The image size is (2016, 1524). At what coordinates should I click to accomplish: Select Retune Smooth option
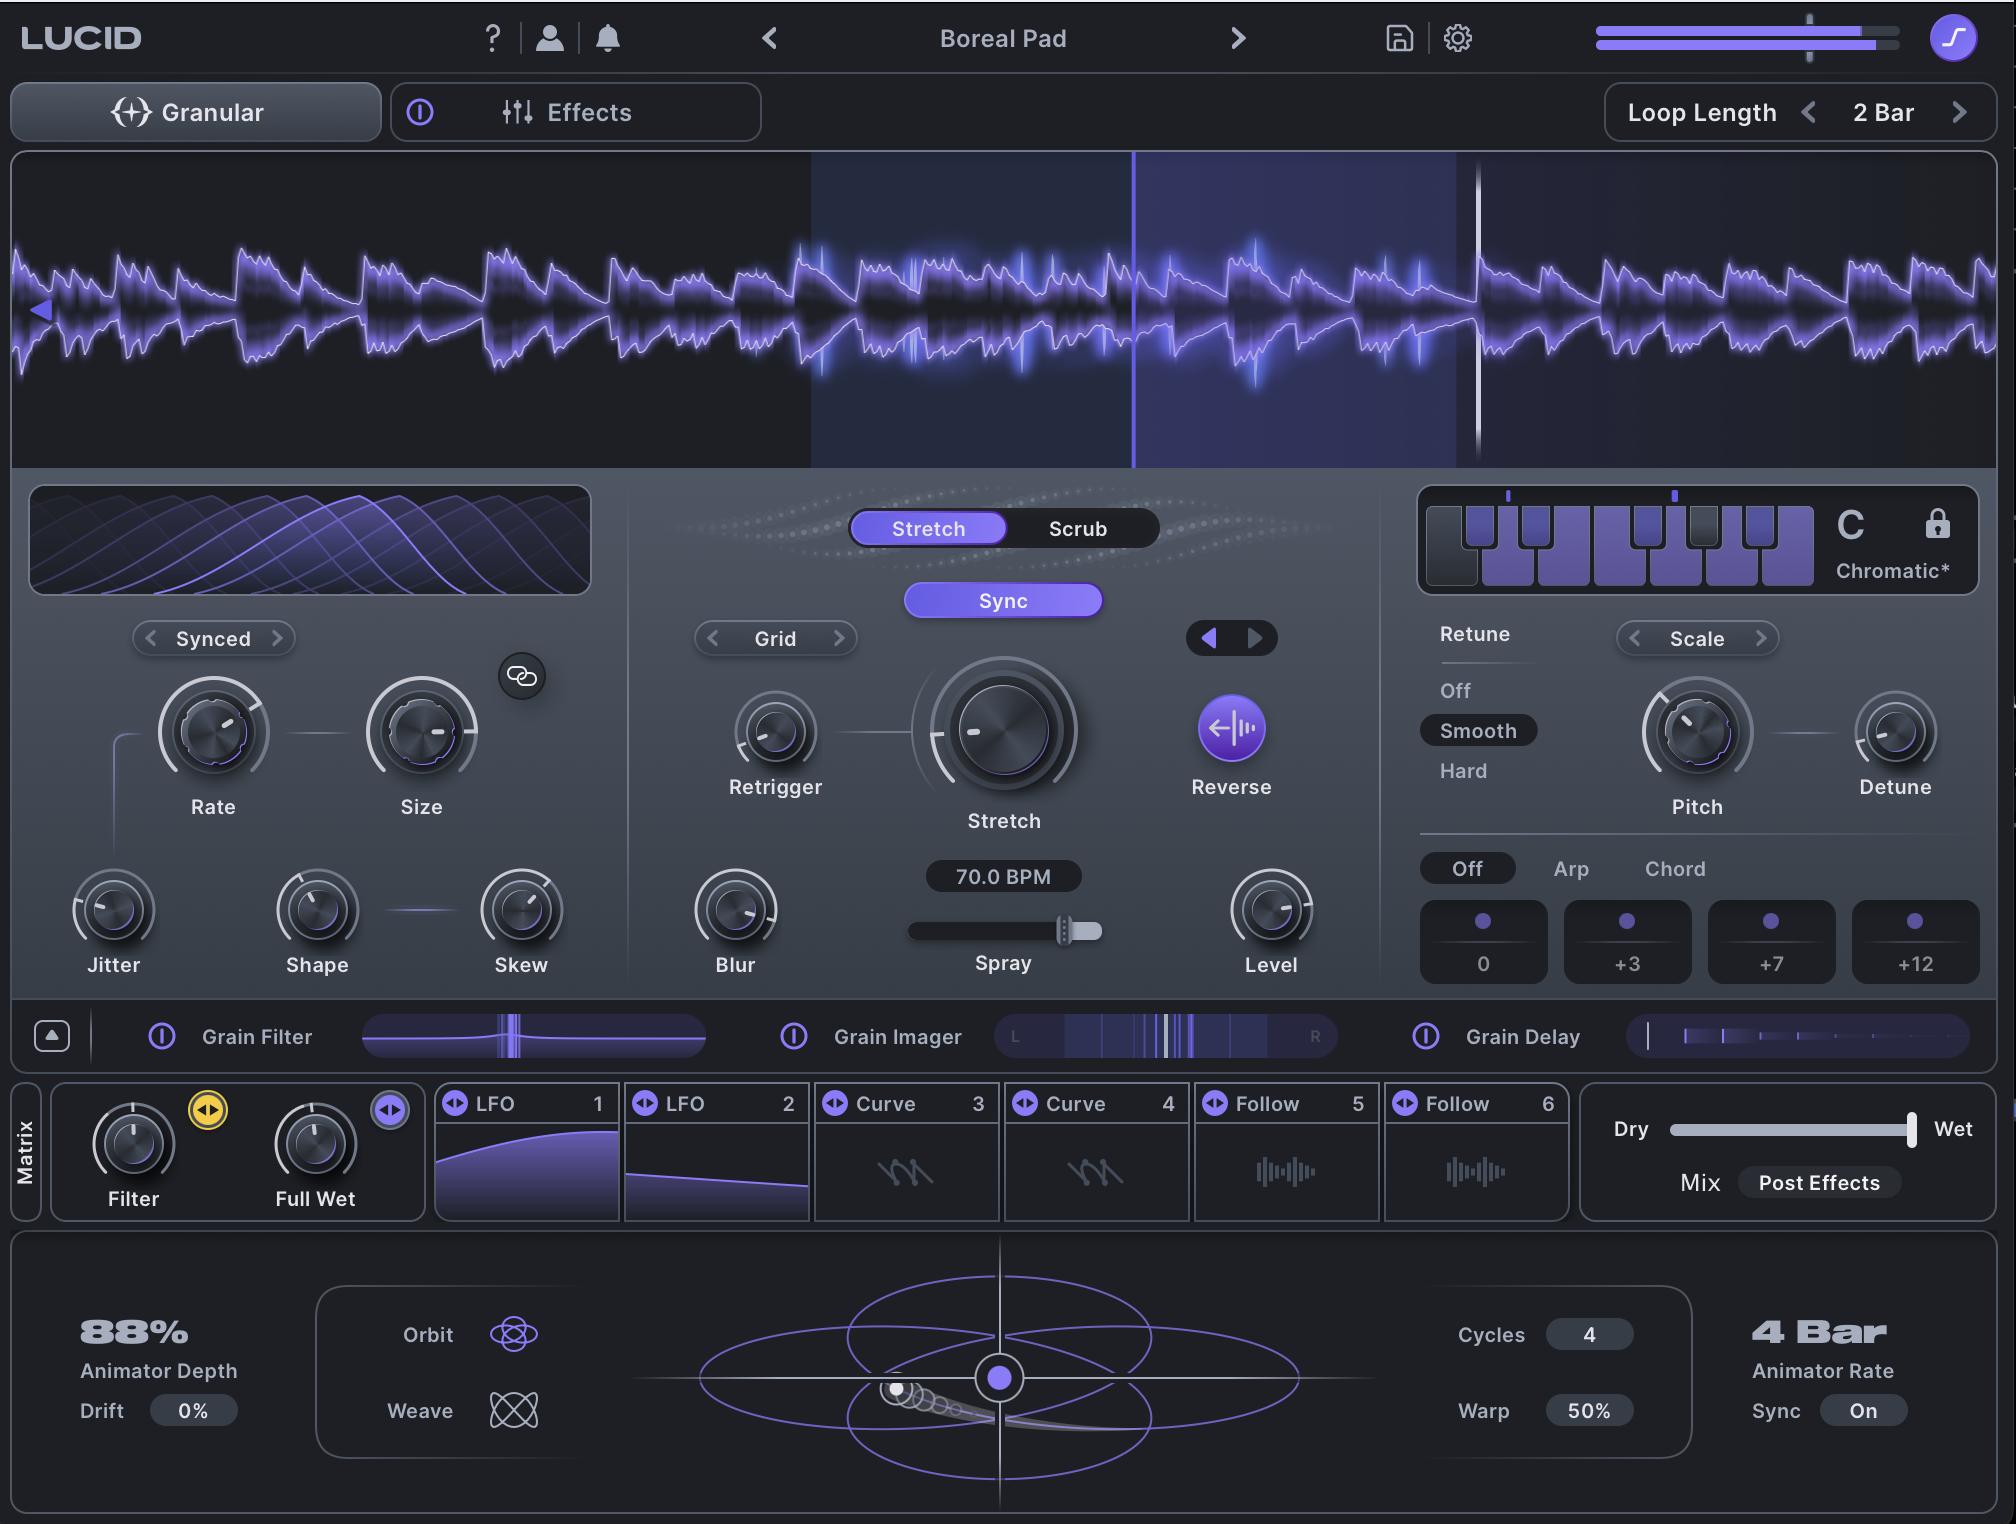(x=1478, y=730)
